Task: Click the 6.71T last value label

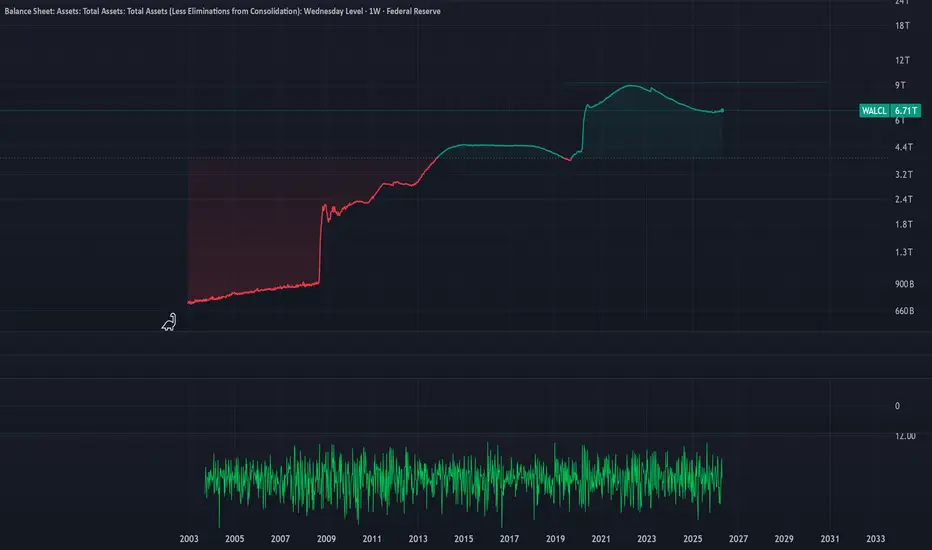Action: [905, 111]
